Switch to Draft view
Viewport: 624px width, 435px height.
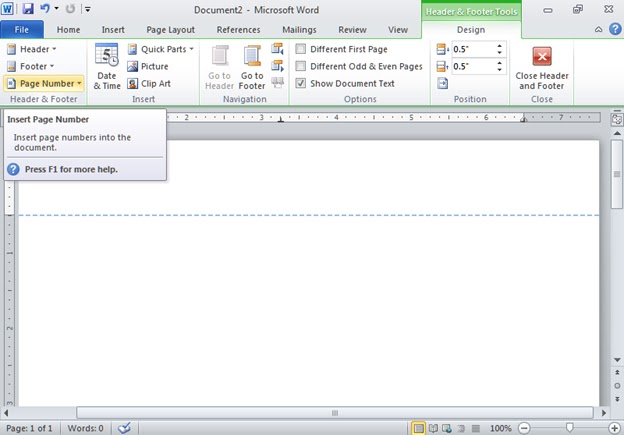click(x=476, y=428)
